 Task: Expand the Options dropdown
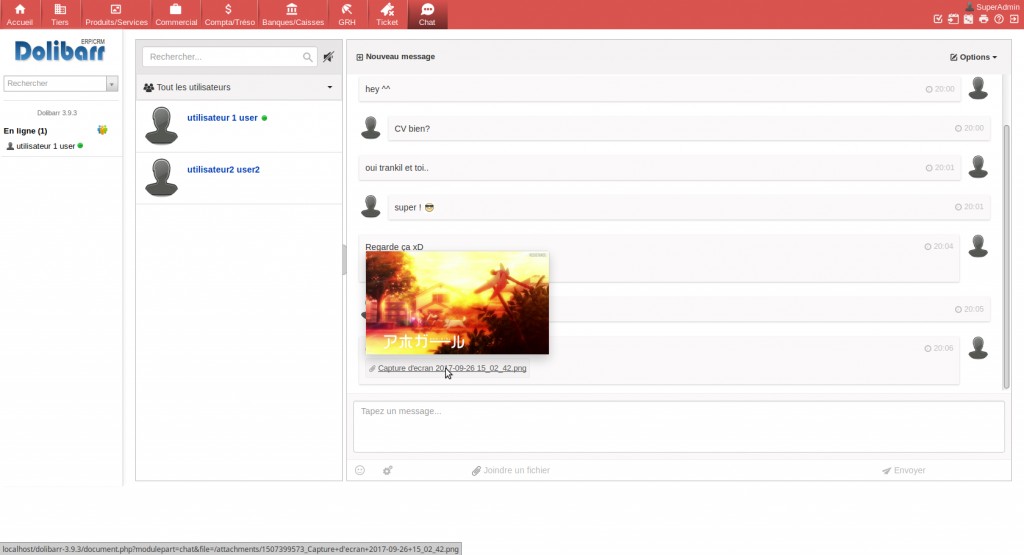pyautogui.click(x=973, y=57)
